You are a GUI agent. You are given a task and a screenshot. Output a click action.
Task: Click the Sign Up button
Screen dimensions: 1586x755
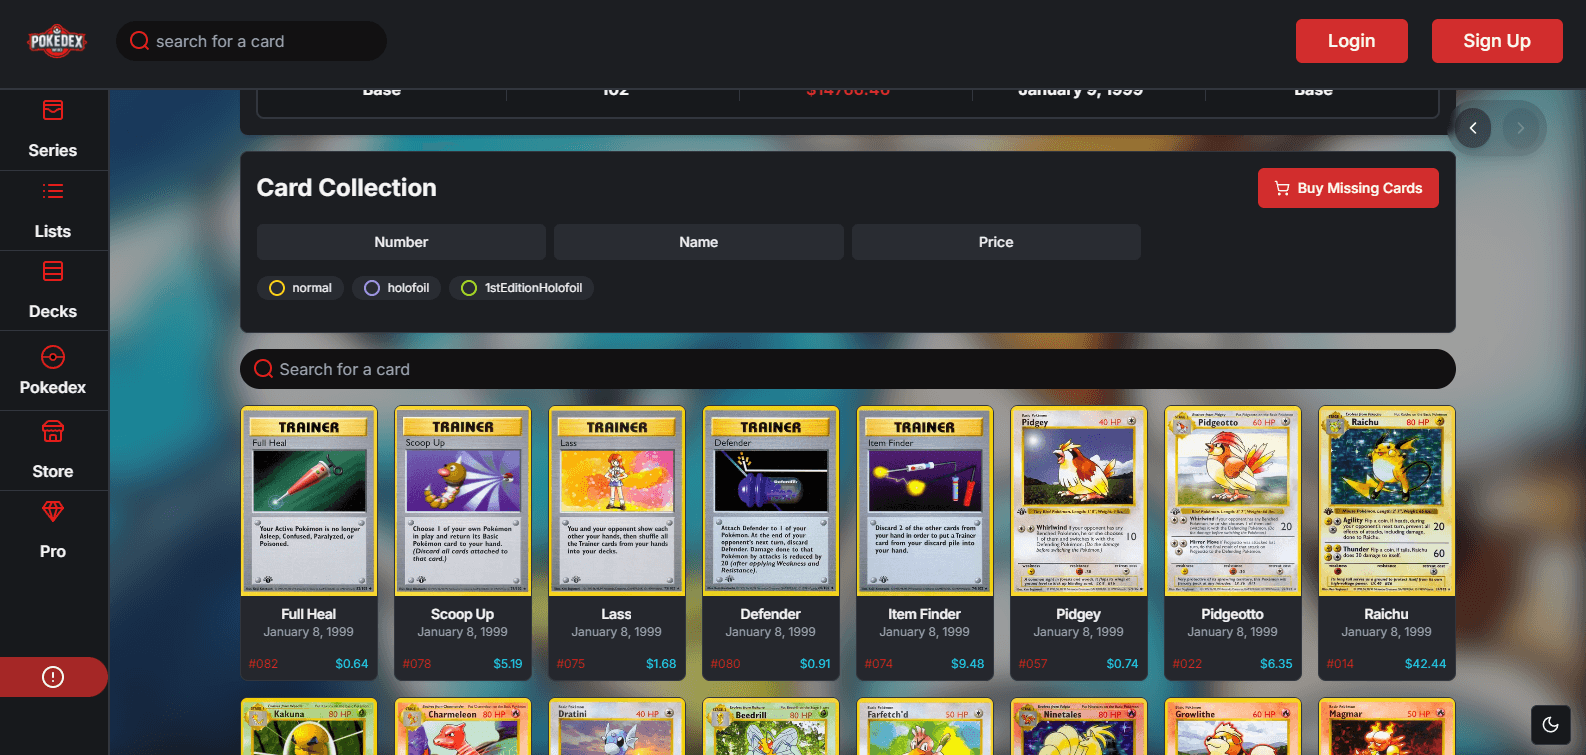click(1497, 41)
